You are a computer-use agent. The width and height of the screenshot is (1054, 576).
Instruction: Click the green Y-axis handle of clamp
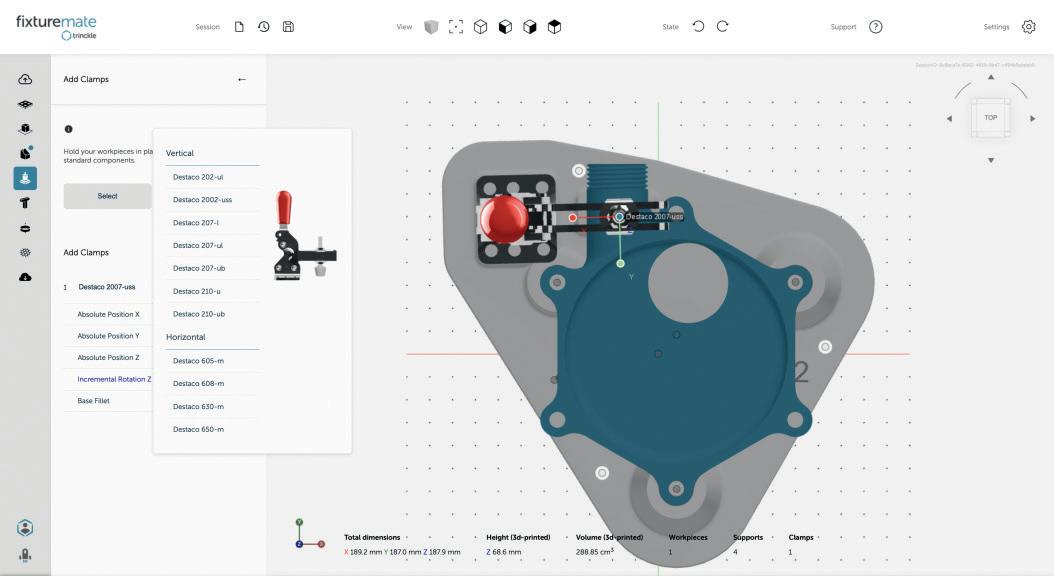point(620,263)
